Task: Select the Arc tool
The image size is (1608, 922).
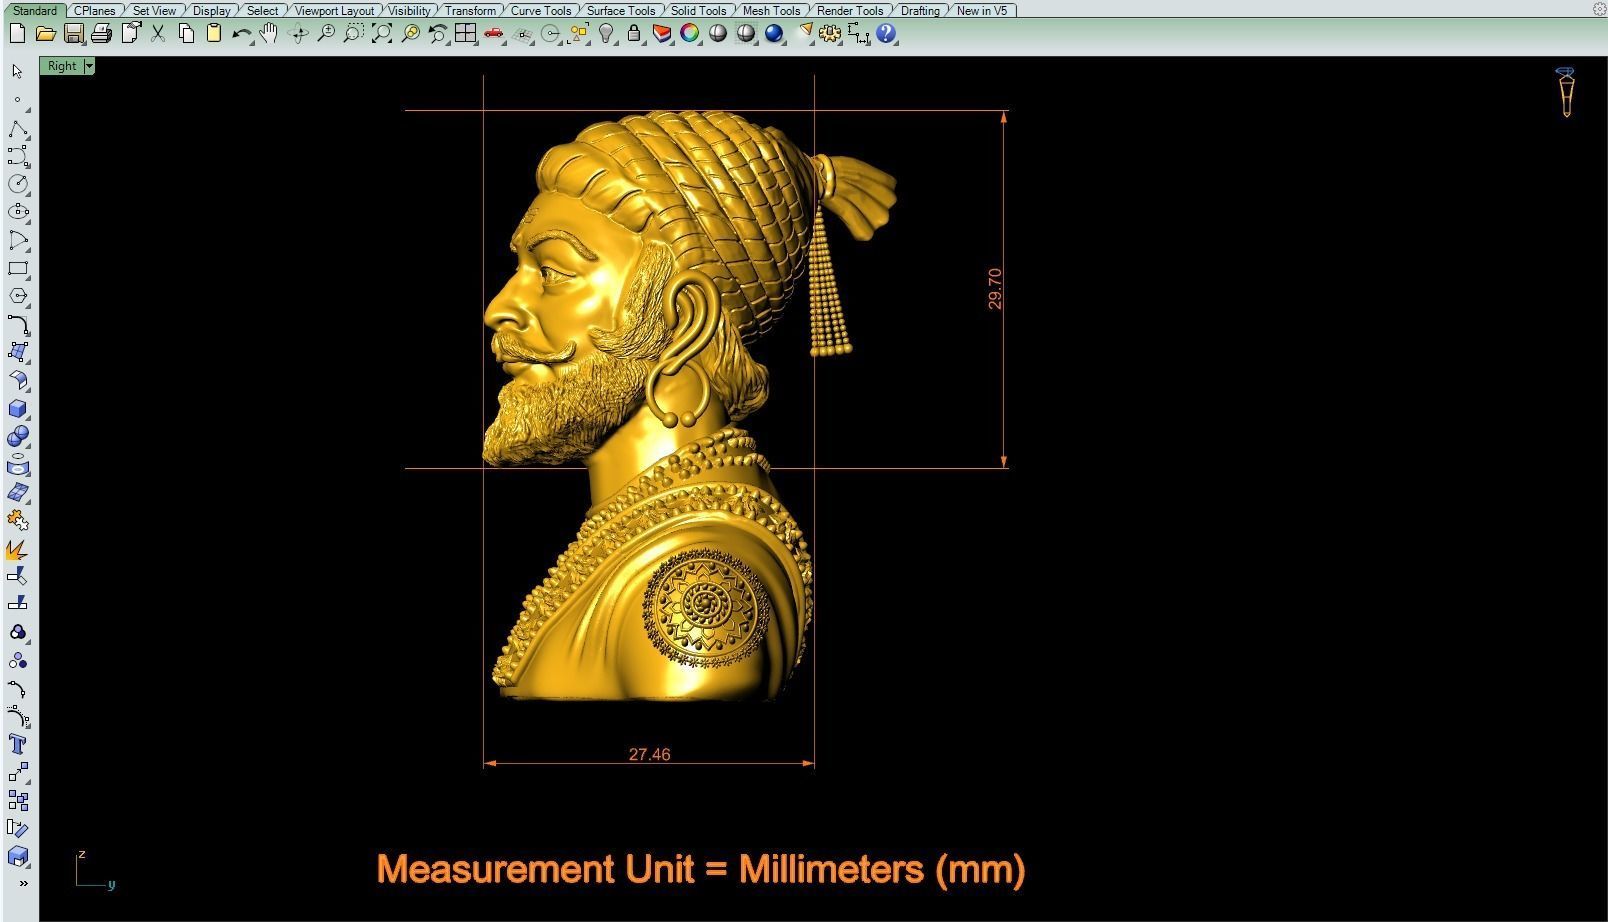Action: [18, 240]
